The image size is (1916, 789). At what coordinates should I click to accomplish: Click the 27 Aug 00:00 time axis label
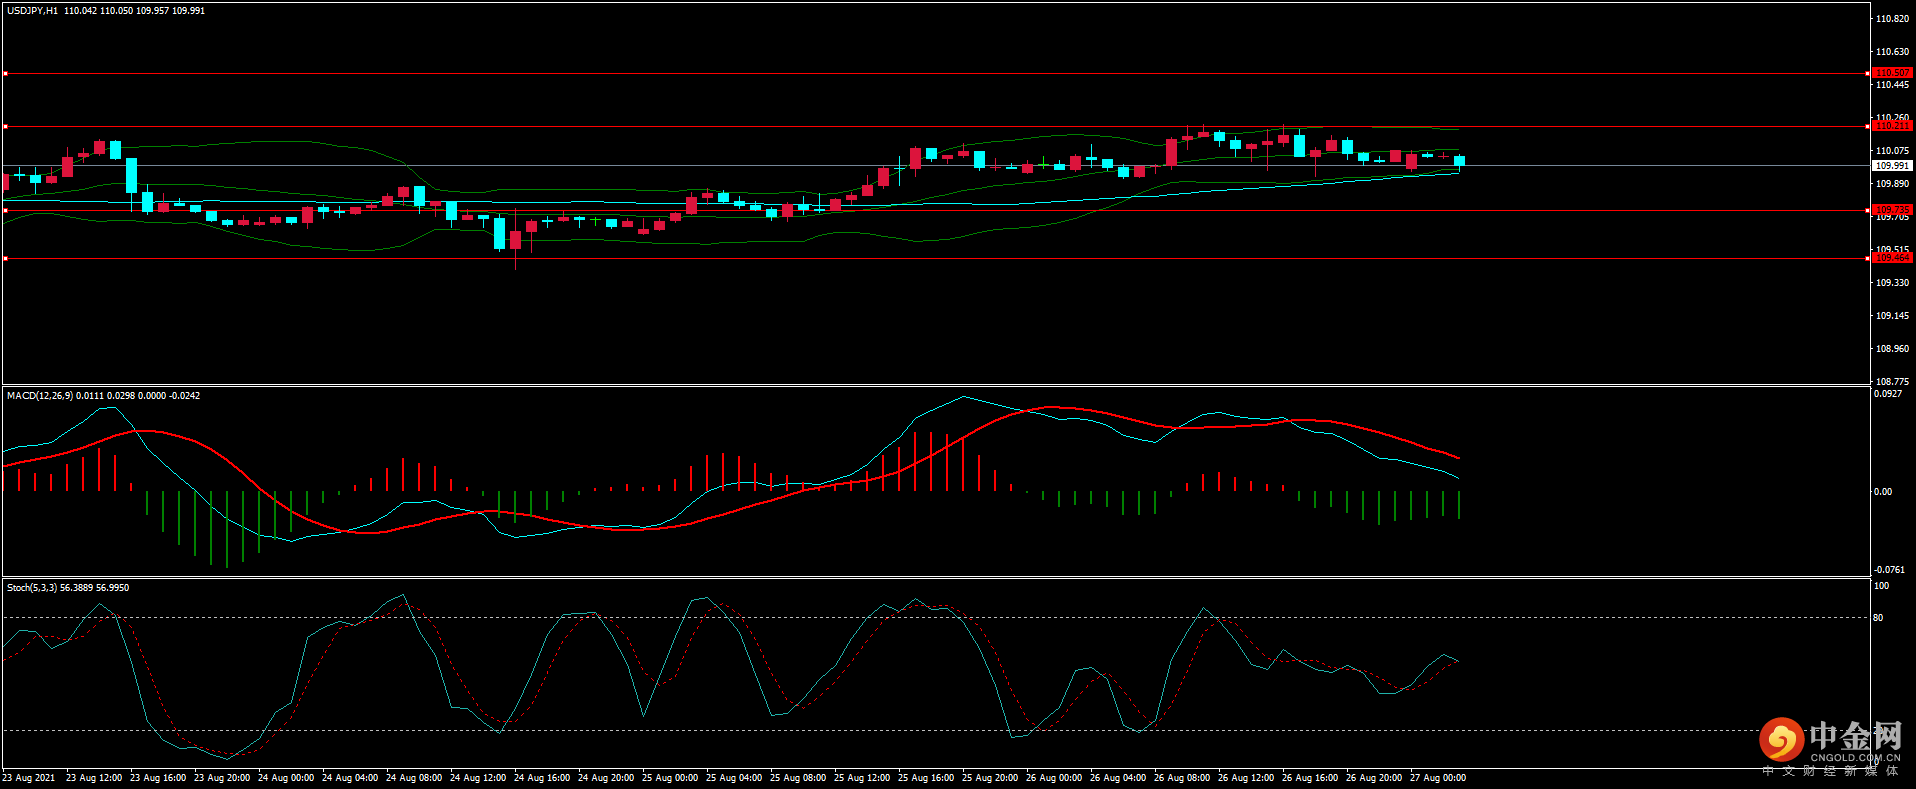[1438, 778]
